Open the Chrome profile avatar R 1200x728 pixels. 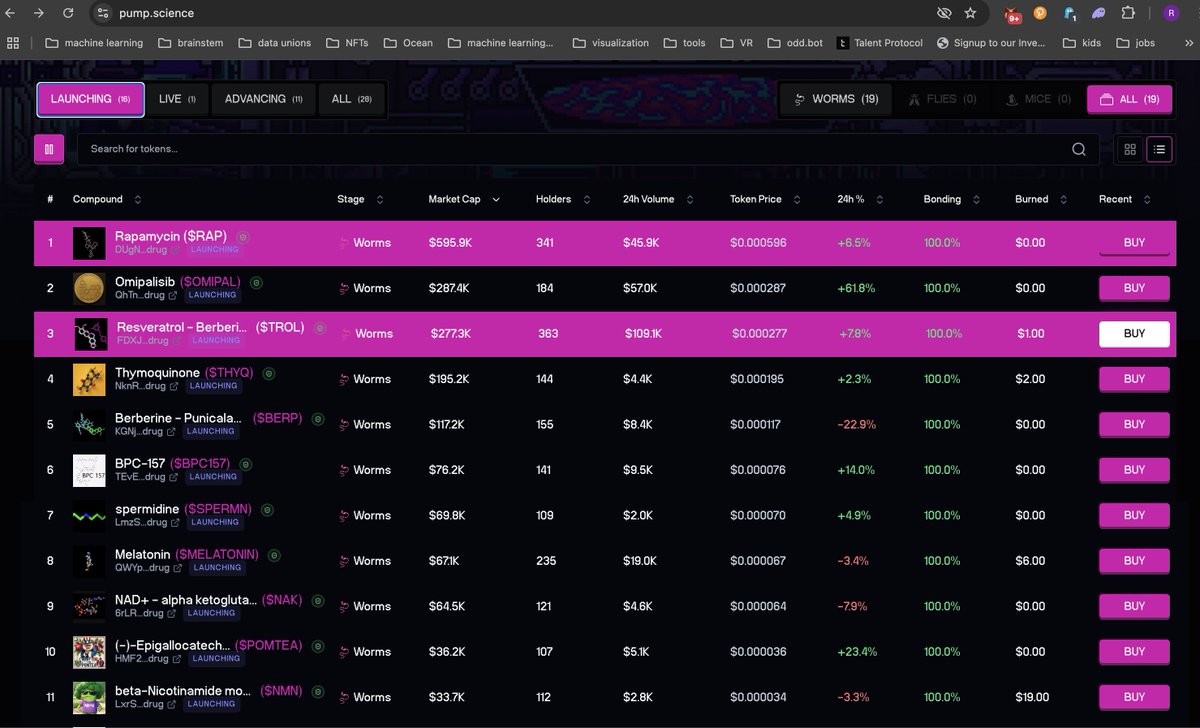pos(1171,13)
